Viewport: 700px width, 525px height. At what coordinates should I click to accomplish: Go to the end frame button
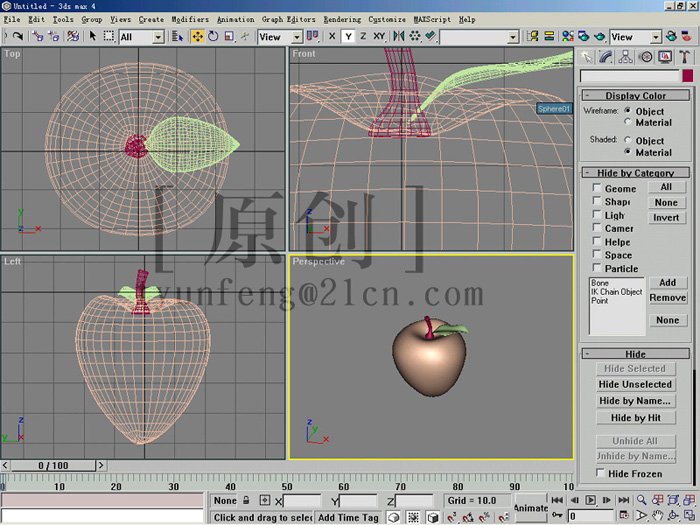624,500
